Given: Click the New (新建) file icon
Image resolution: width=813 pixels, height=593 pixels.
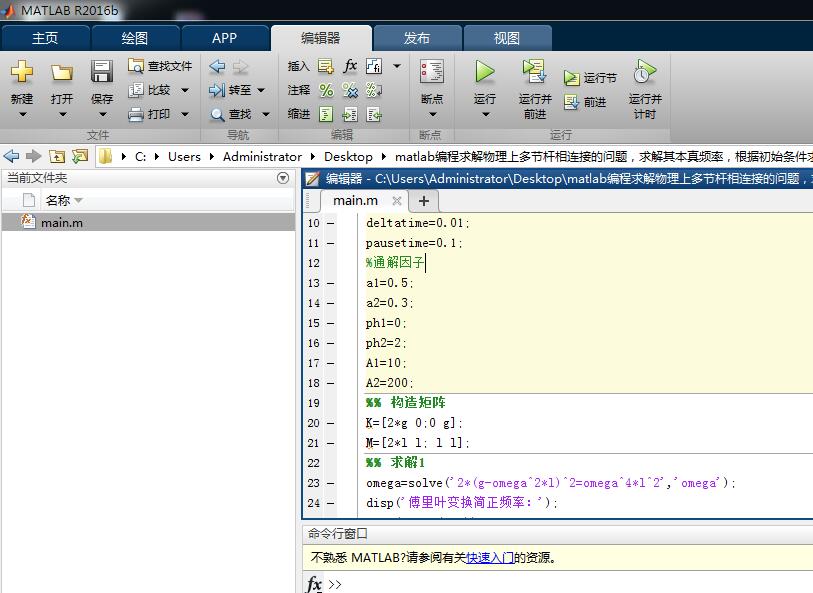Looking at the screenshot, I should [x=22, y=72].
